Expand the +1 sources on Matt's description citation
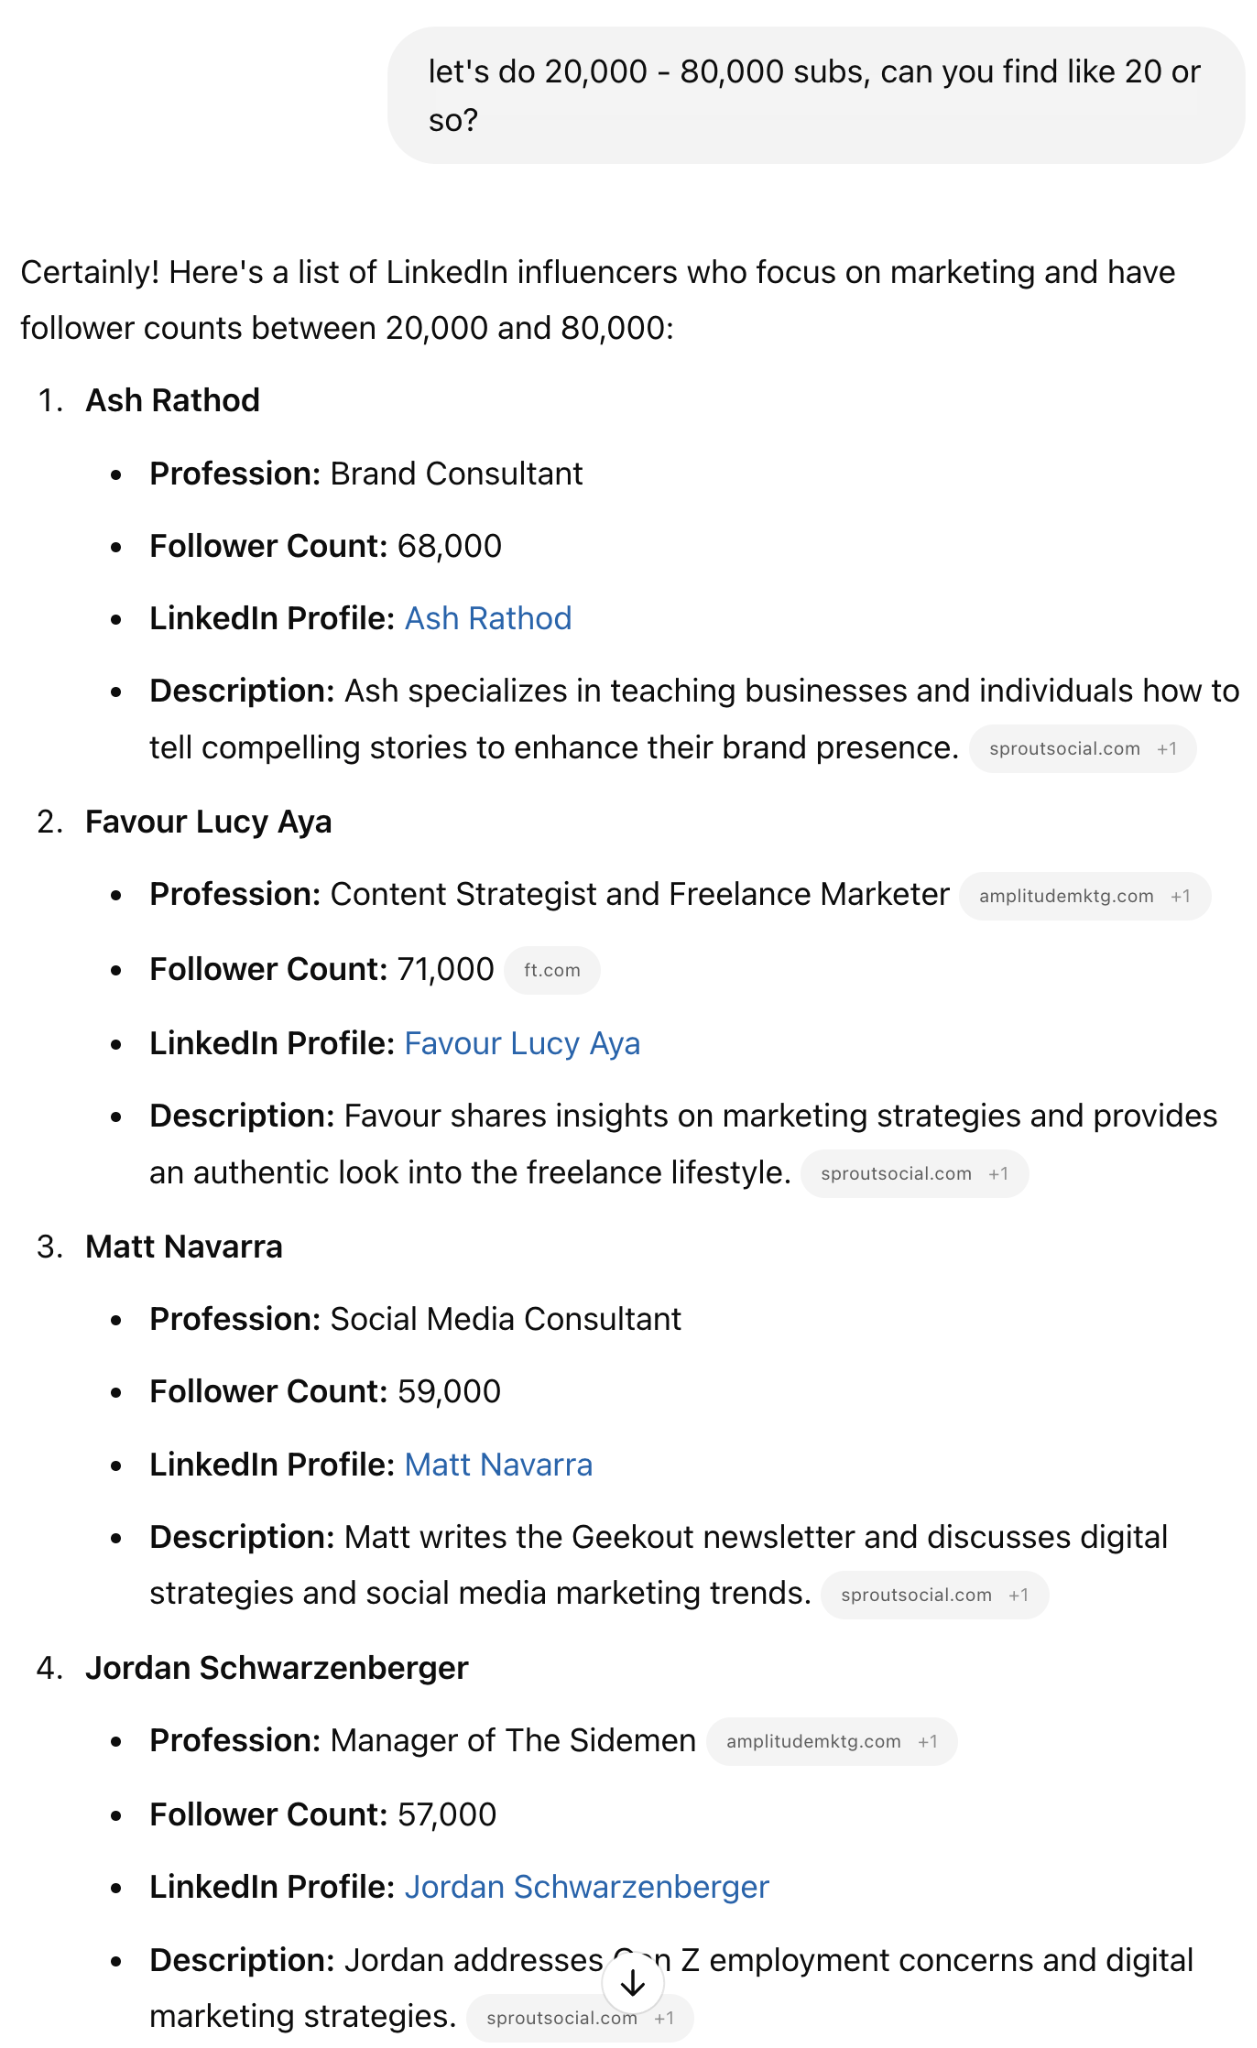This screenshot has height=2048, width=1257. (1018, 1594)
